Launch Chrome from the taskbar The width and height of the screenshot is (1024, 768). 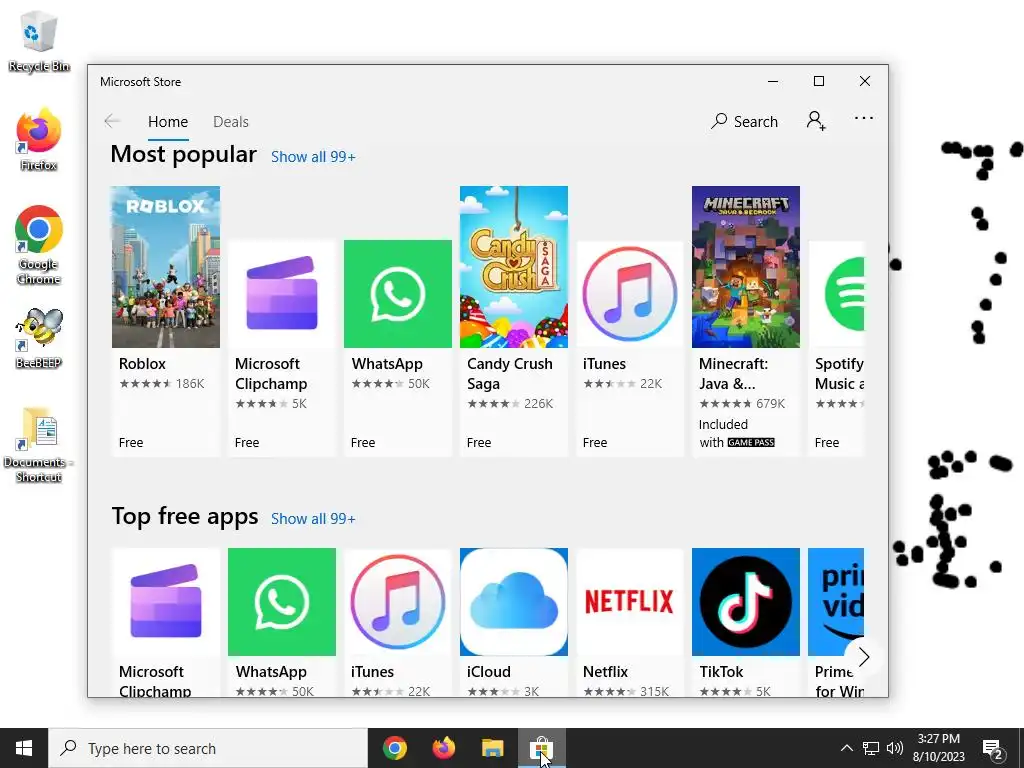coord(394,748)
